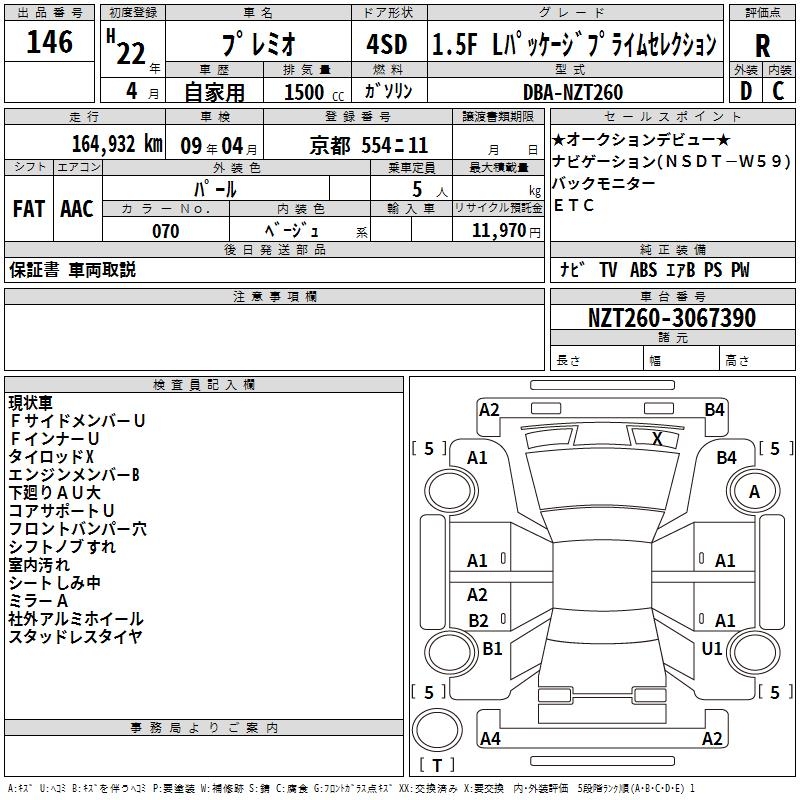Select the vehicle history 自家用

214,92
